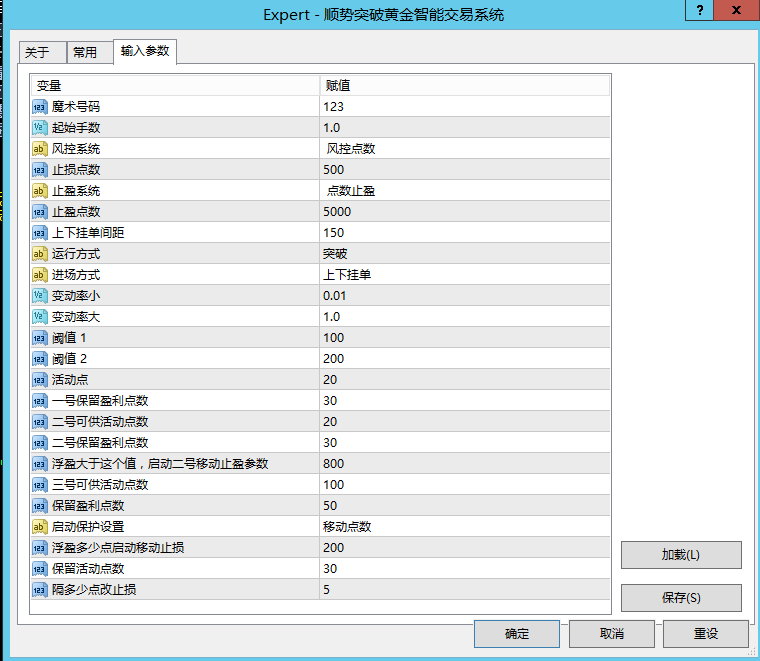Screen dimensions: 760x661
Task: Select the 活动点 variable name
Action: [x=70, y=380]
